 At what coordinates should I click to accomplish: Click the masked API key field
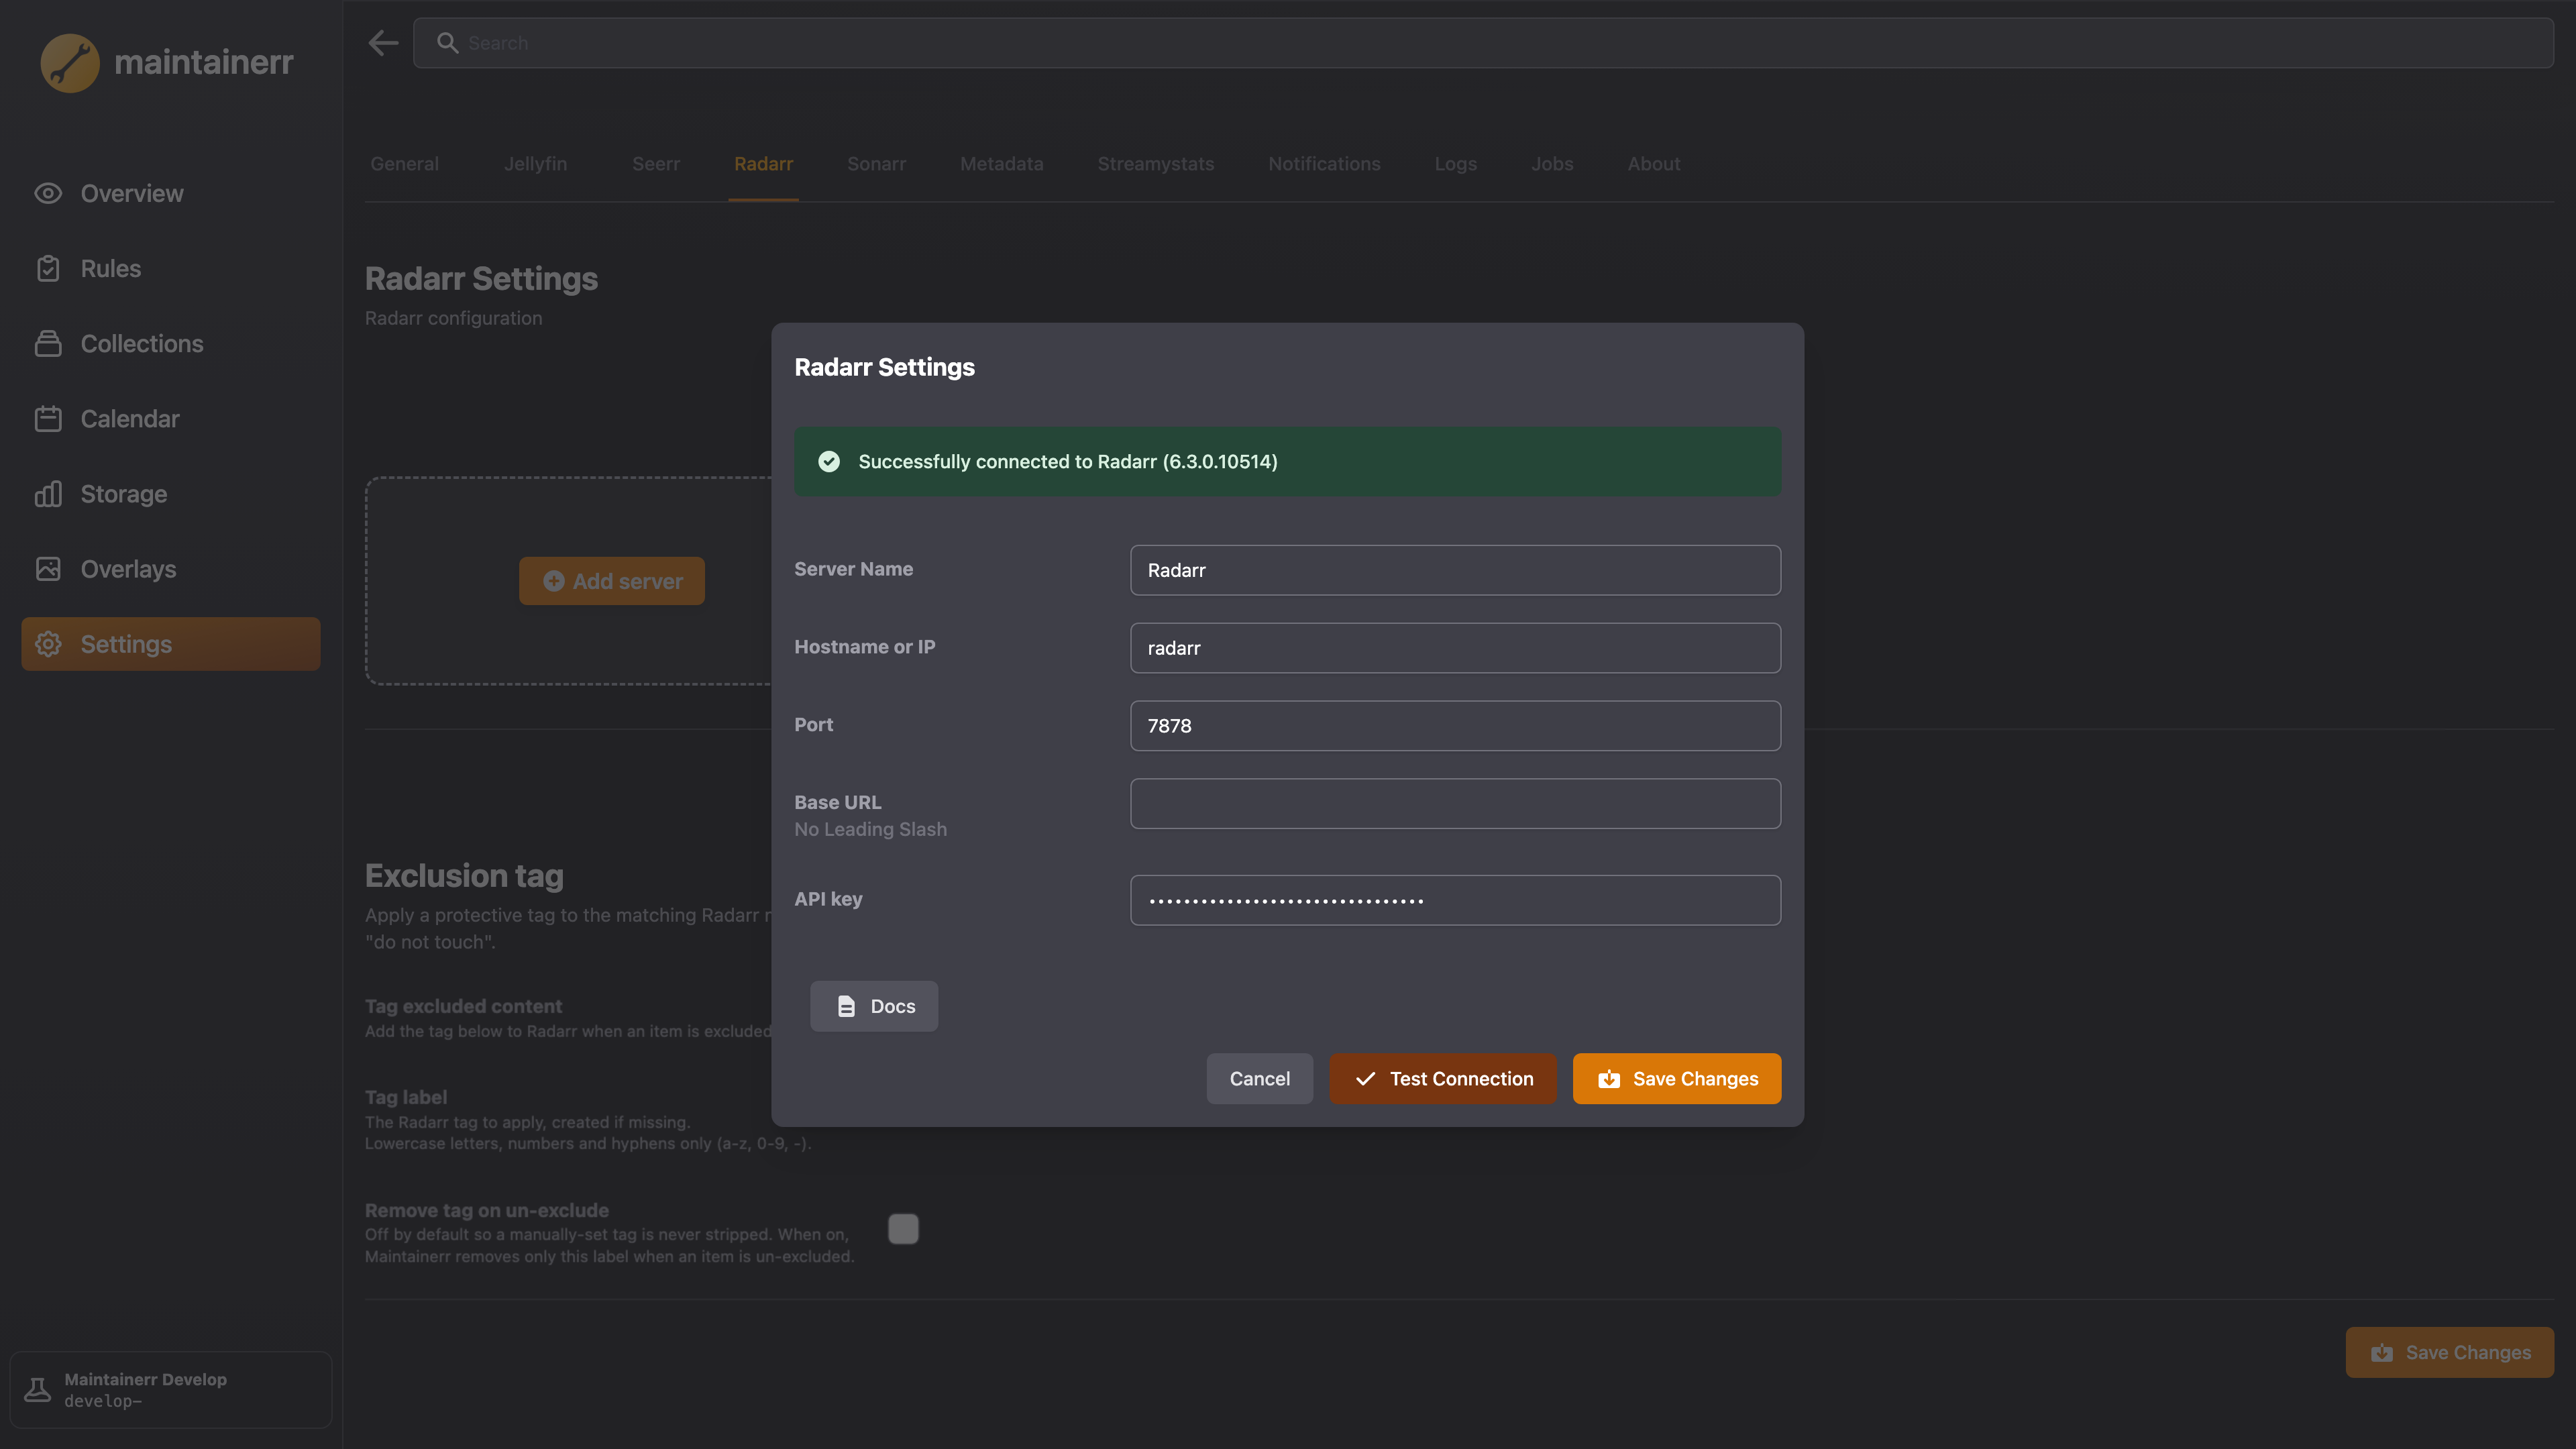click(x=1455, y=900)
